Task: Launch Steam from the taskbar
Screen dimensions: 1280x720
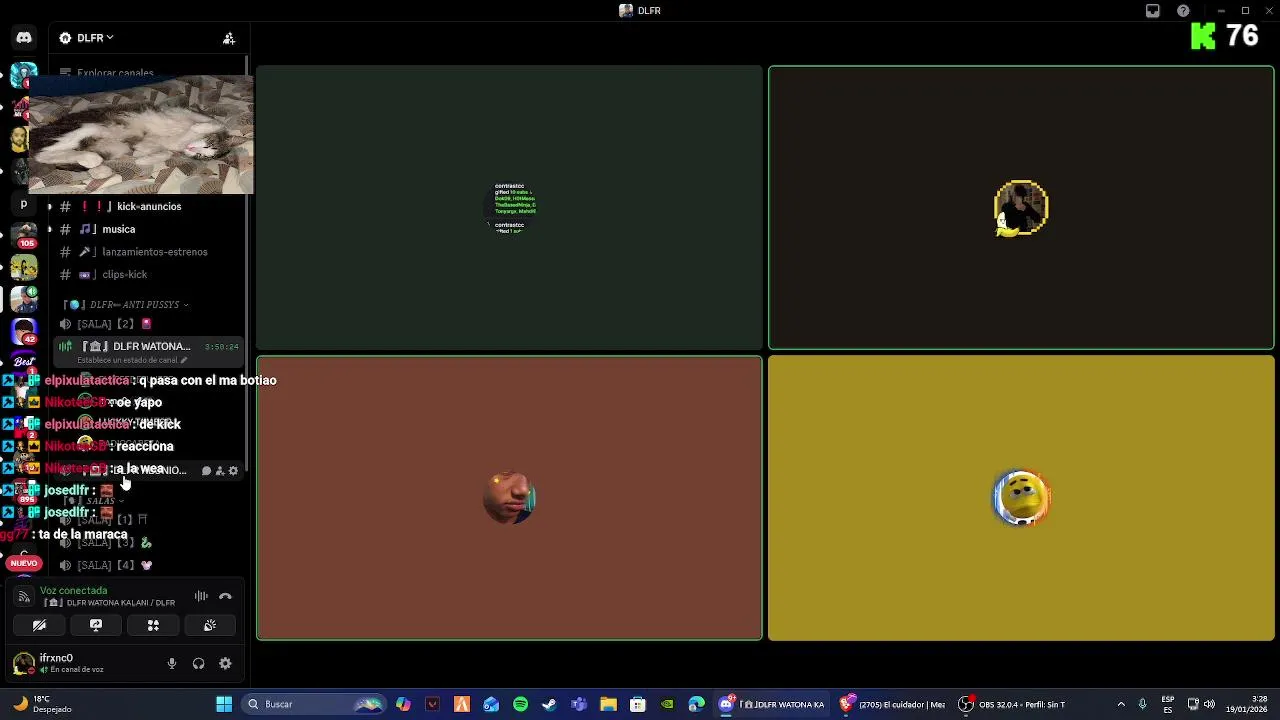Action: (x=549, y=704)
